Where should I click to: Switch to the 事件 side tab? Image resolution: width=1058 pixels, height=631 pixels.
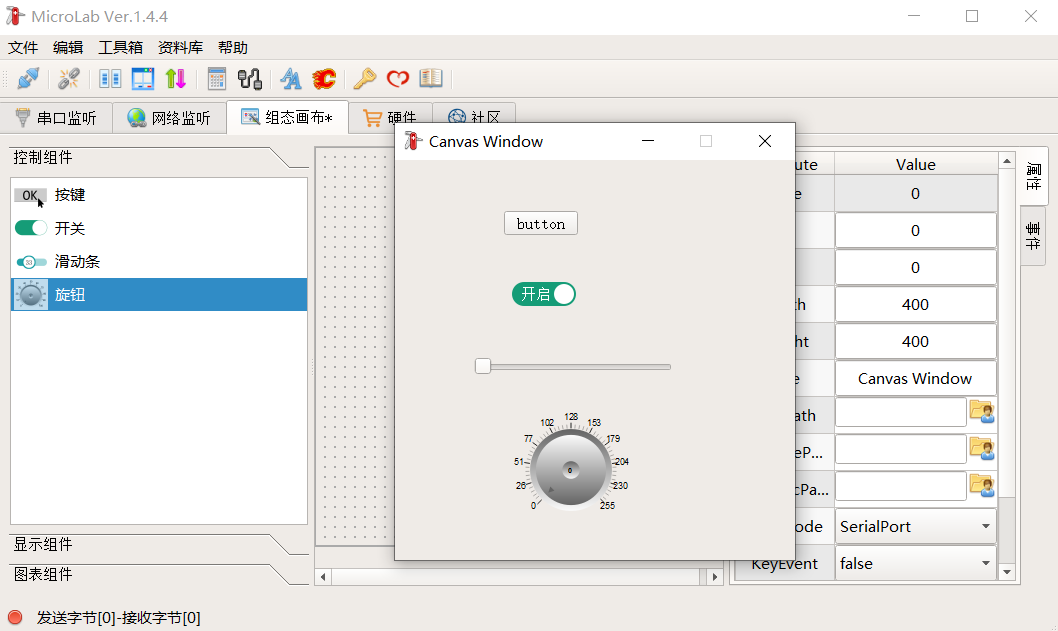[x=1033, y=236]
